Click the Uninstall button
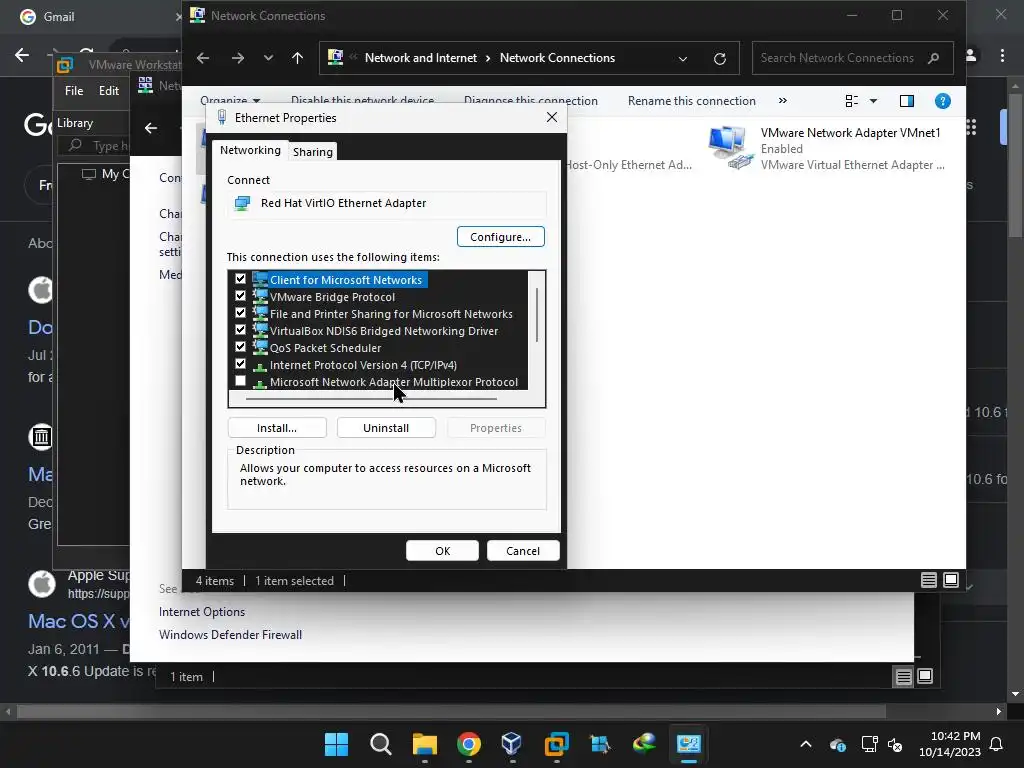1024x768 pixels. 386,428
